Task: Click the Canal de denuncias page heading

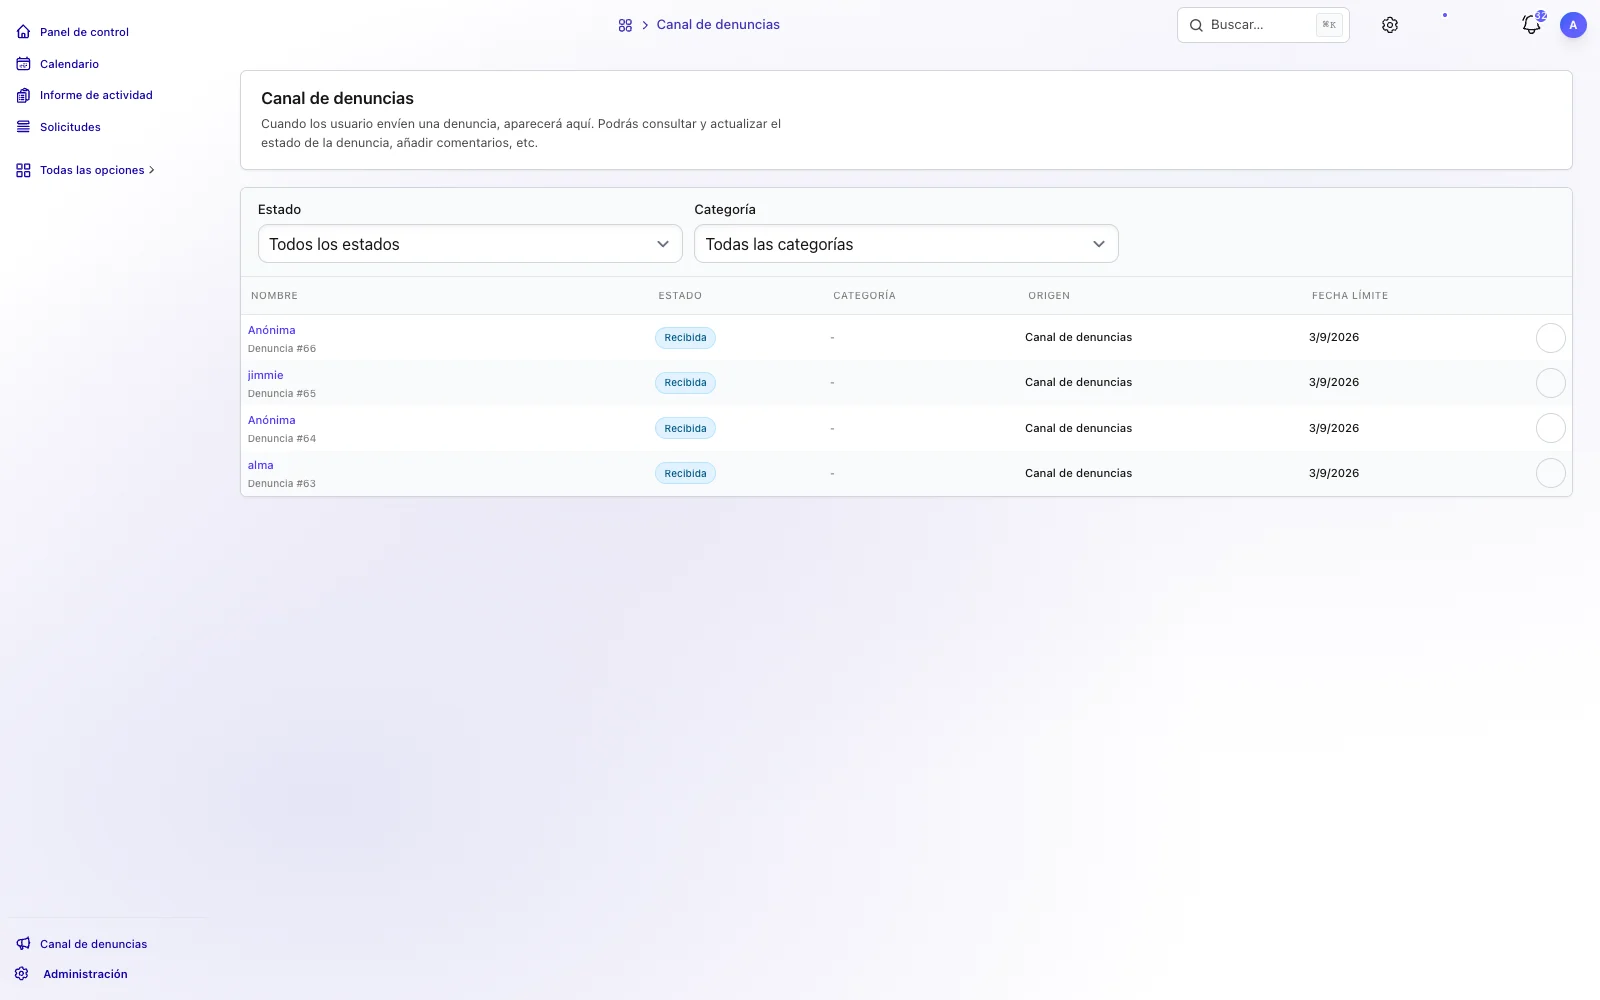Action: pyautogui.click(x=337, y=98)
